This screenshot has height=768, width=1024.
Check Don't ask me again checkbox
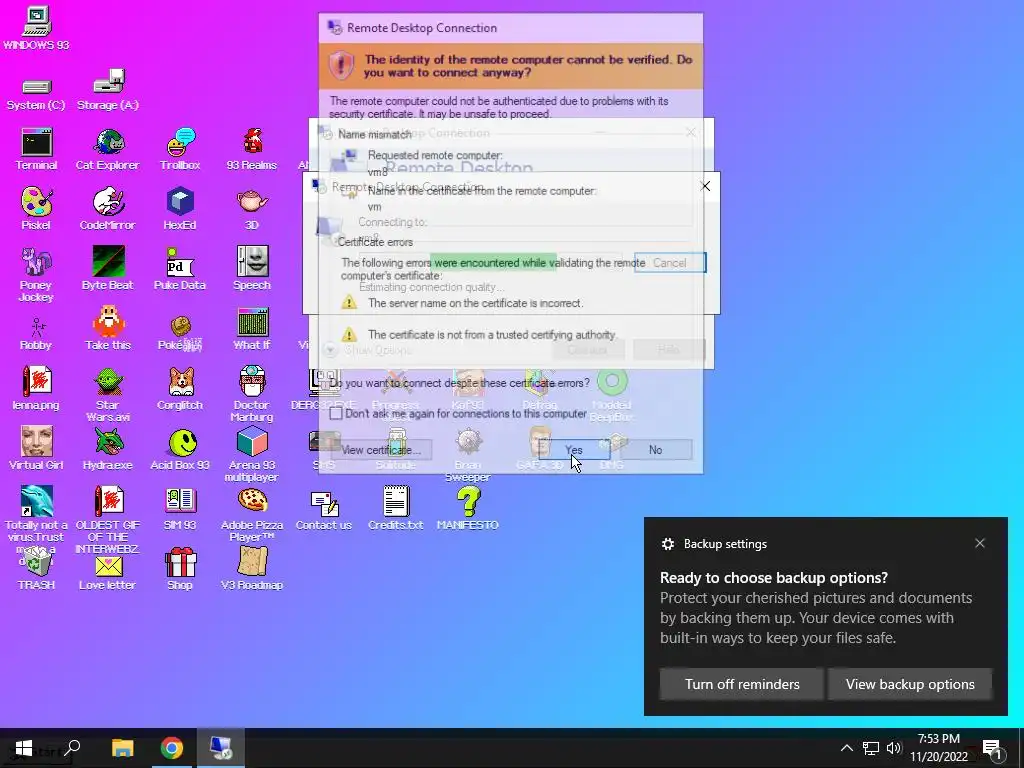pyautogui.click(x=336, y=413)
